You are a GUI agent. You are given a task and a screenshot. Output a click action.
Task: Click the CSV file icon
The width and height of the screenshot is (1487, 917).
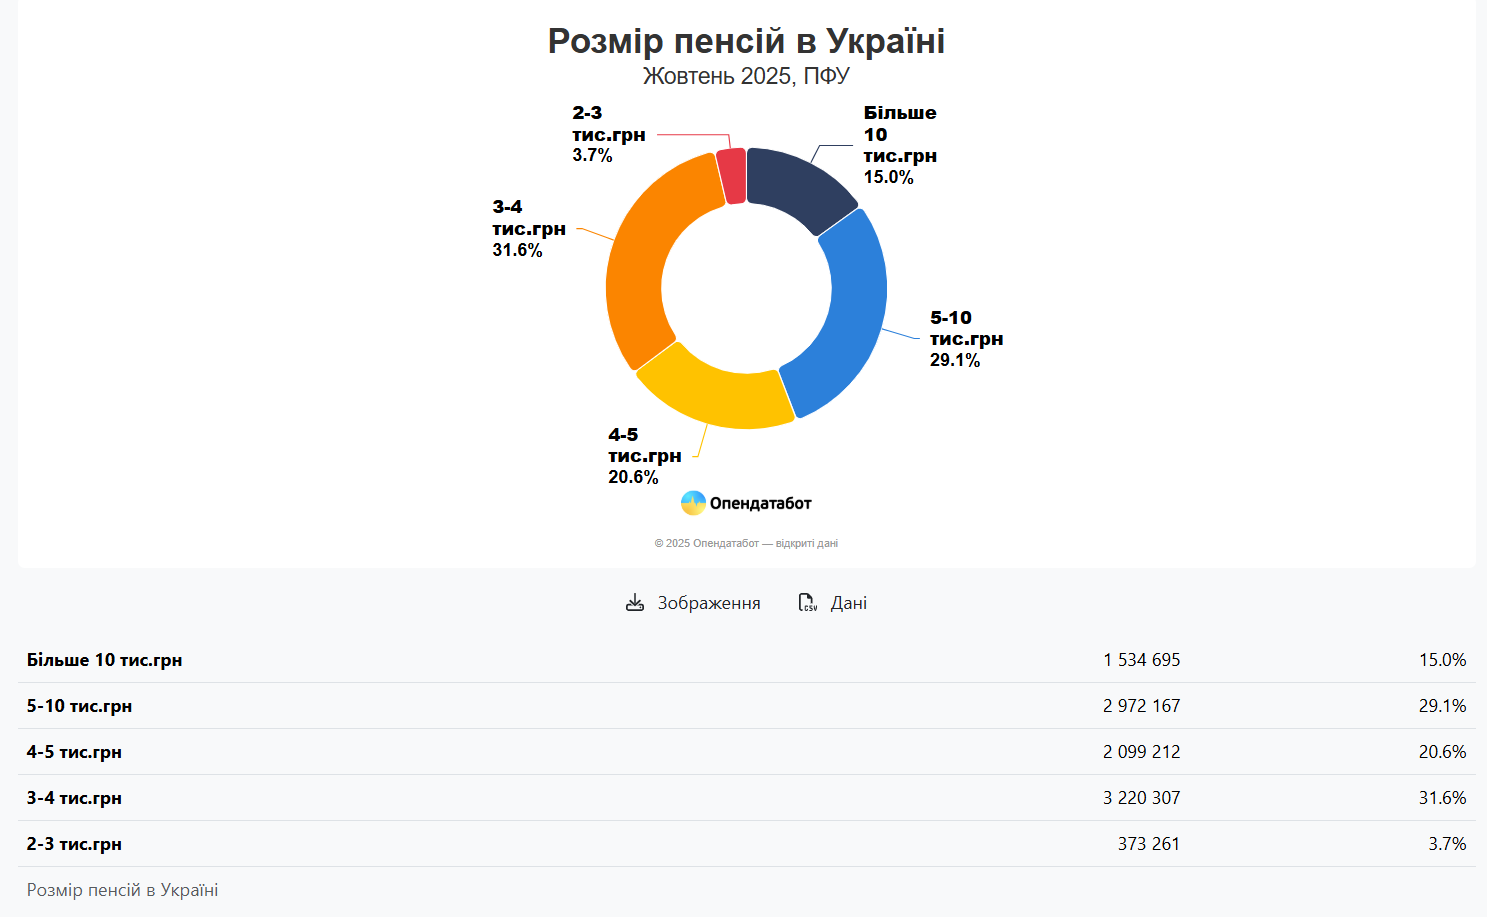[807, 603]
